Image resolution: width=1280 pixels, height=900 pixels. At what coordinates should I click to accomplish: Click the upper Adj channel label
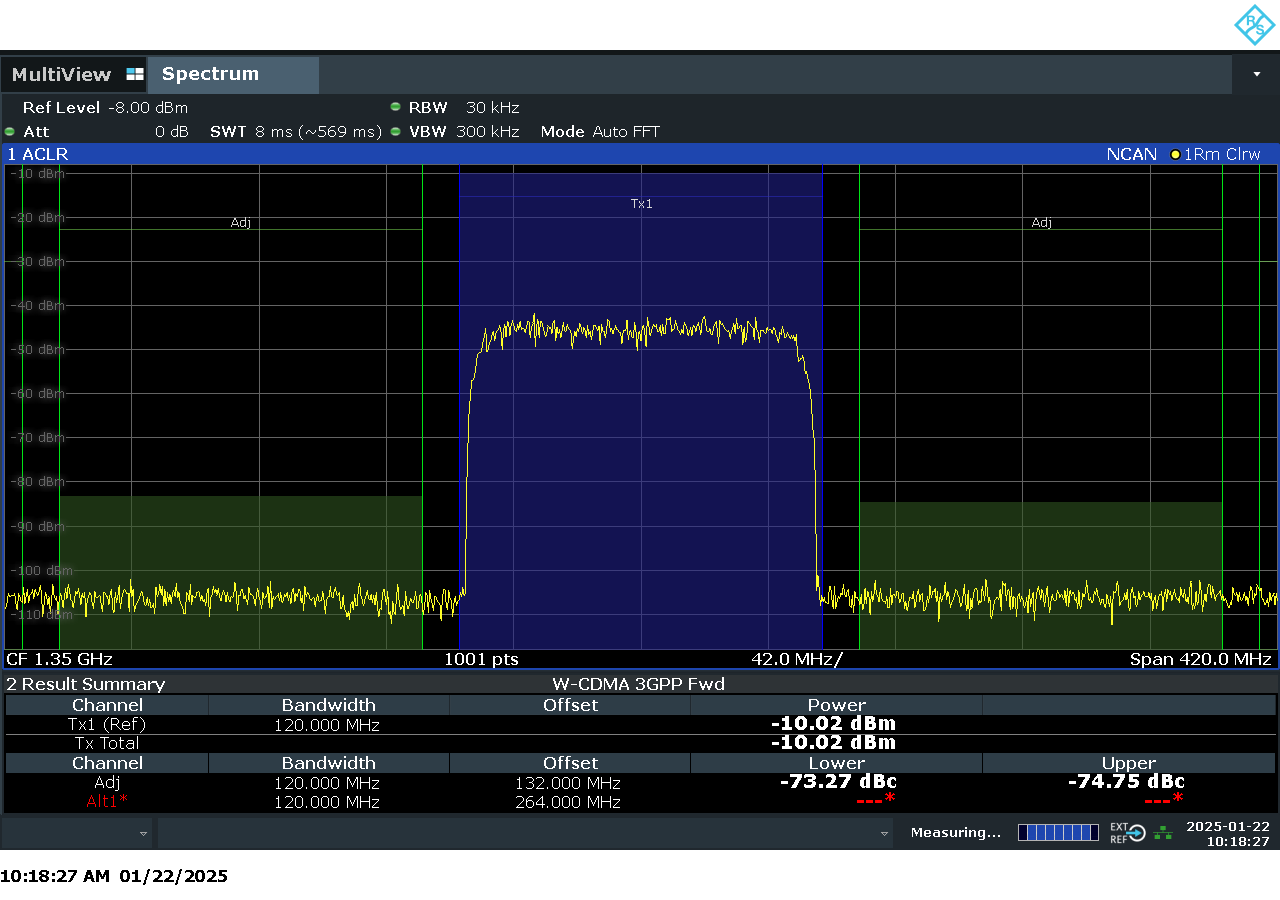point(1041,223)
